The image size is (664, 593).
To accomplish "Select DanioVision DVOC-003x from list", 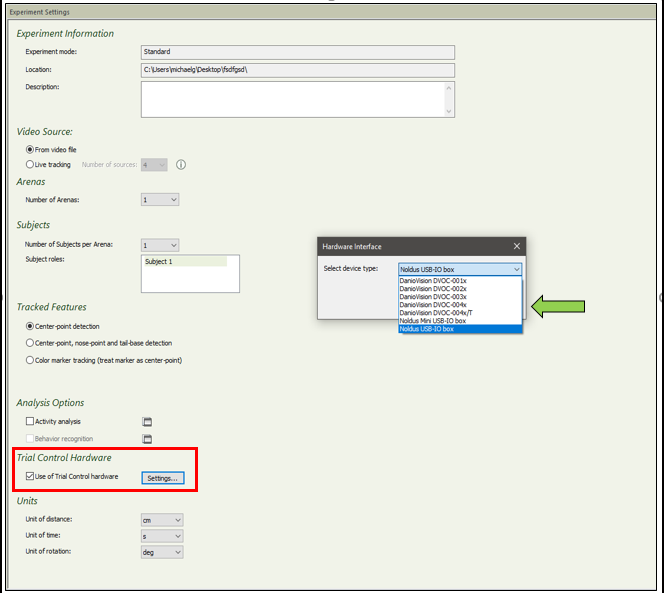I will [460, 296].
